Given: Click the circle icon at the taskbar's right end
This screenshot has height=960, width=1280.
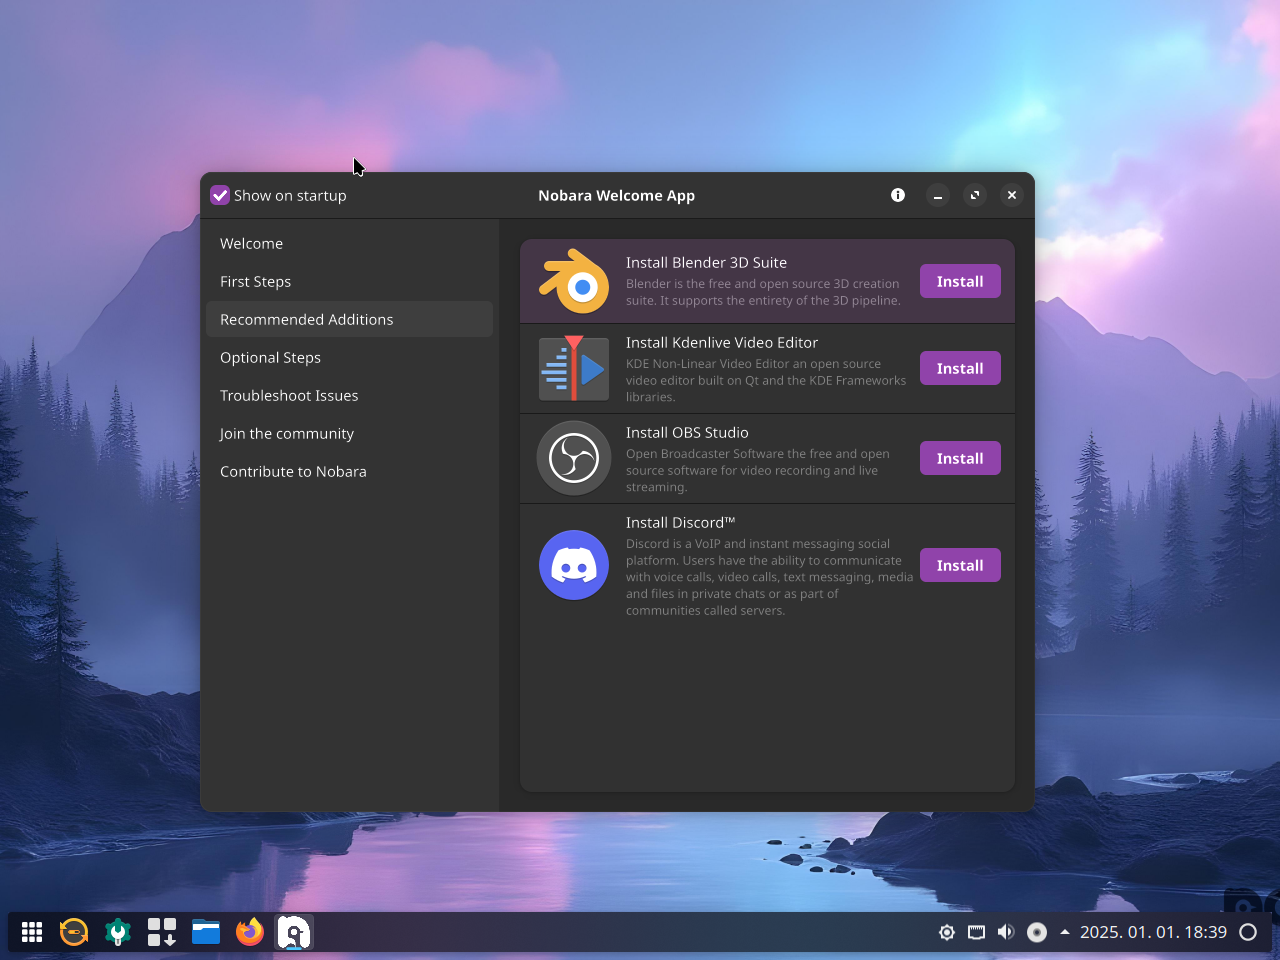Looking at the screenshot, I should click(x=1248, y=932).
